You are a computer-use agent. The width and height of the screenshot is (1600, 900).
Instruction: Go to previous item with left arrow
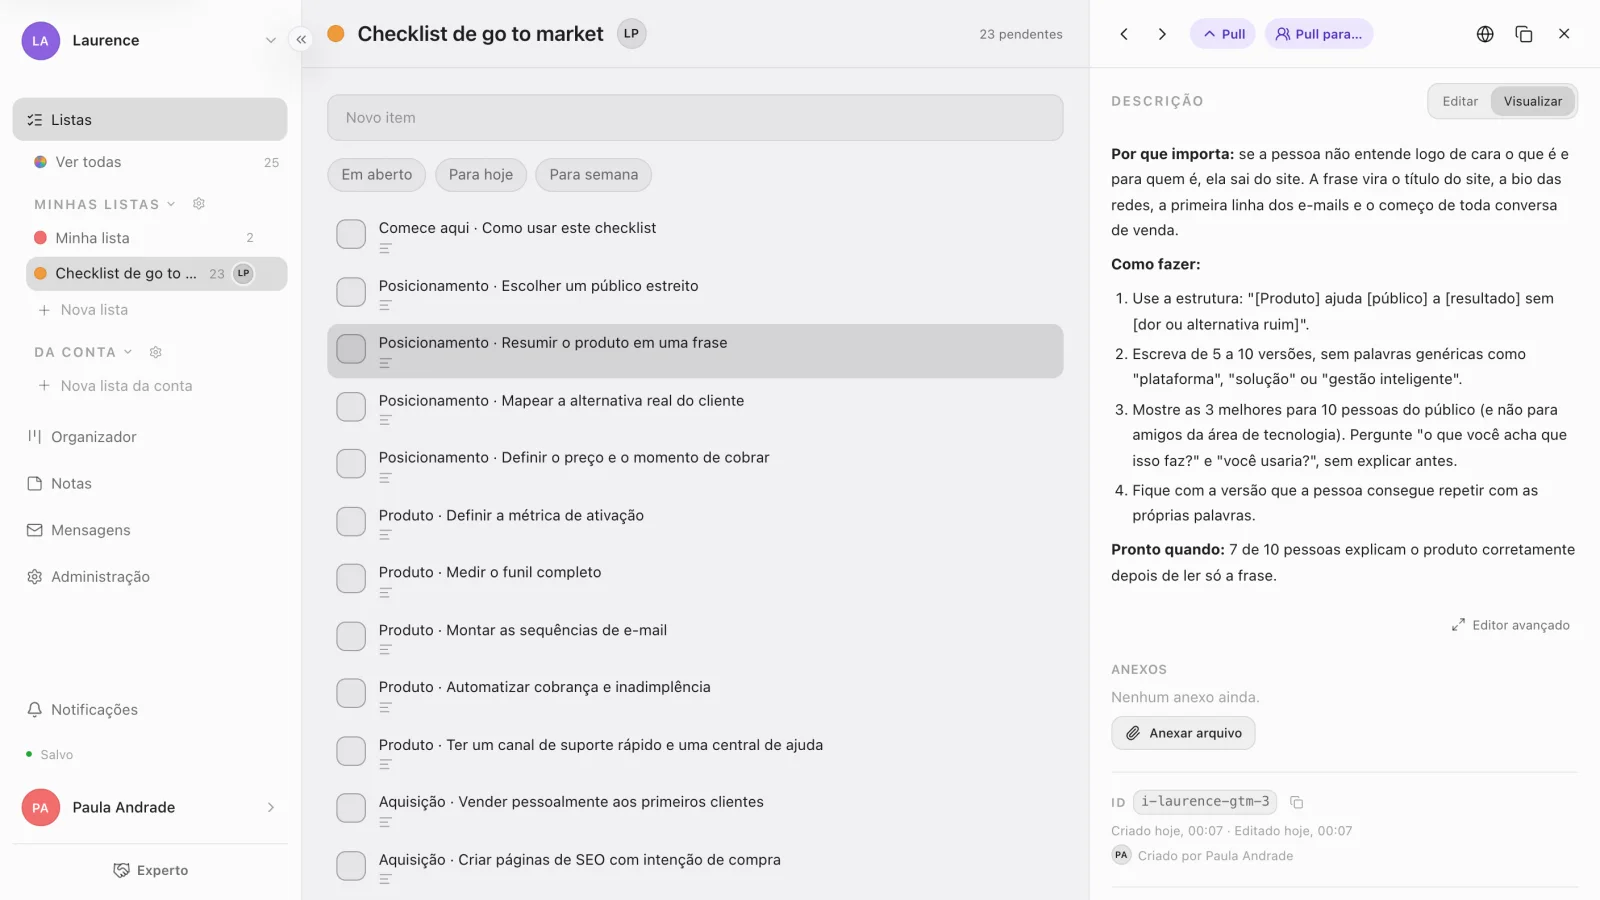tap(1124, 34)
